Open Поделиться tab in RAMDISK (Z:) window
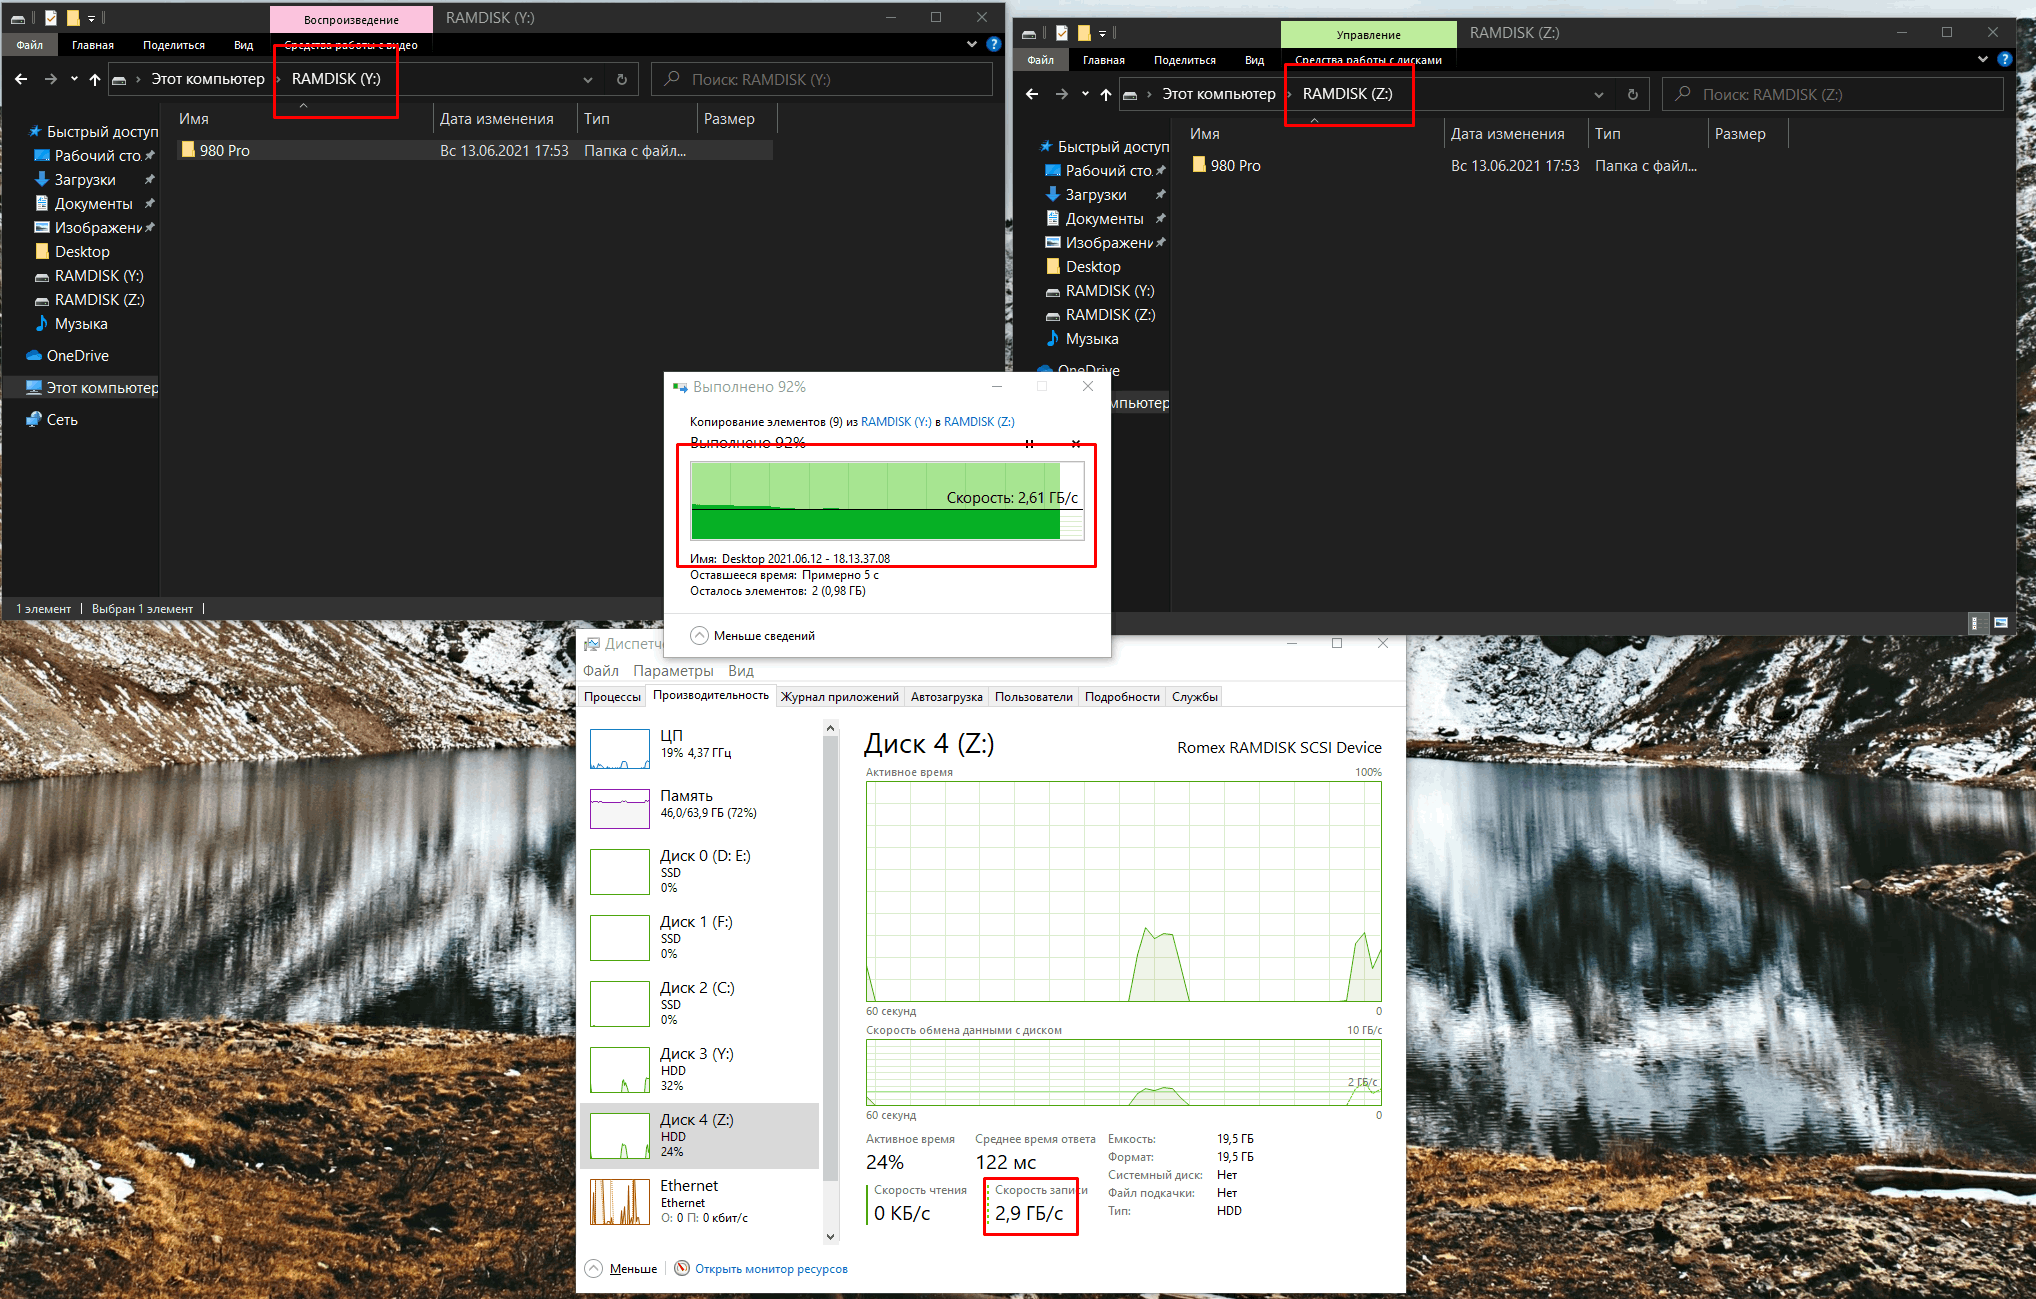2036x1299 pixels. 1185,59
